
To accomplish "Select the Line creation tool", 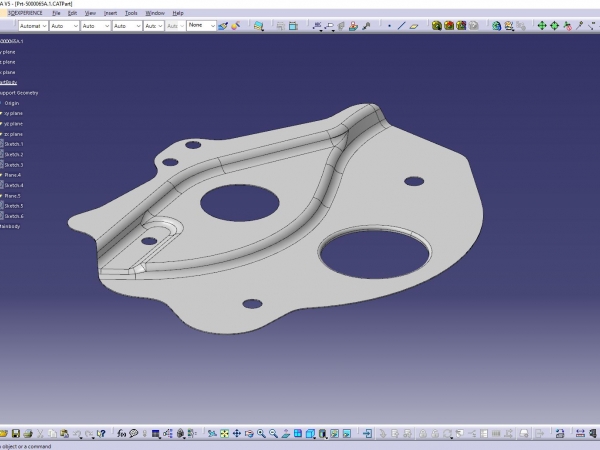I will click(401, 26).
